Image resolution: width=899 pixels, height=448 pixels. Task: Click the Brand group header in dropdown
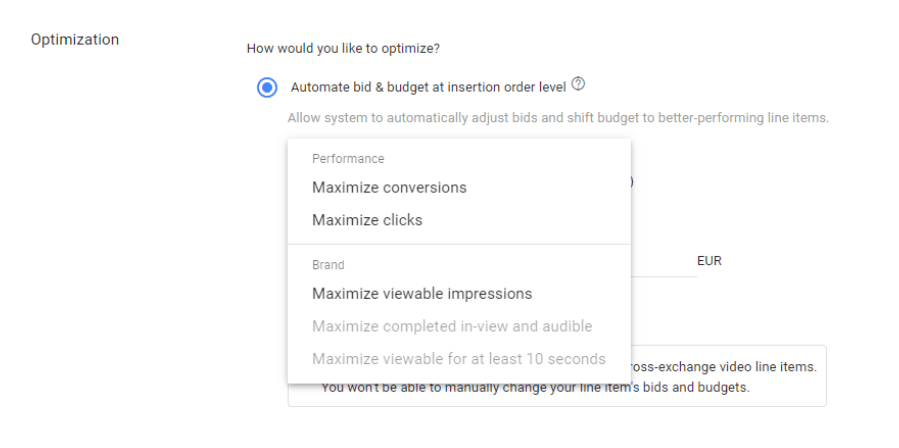[328, 265]
